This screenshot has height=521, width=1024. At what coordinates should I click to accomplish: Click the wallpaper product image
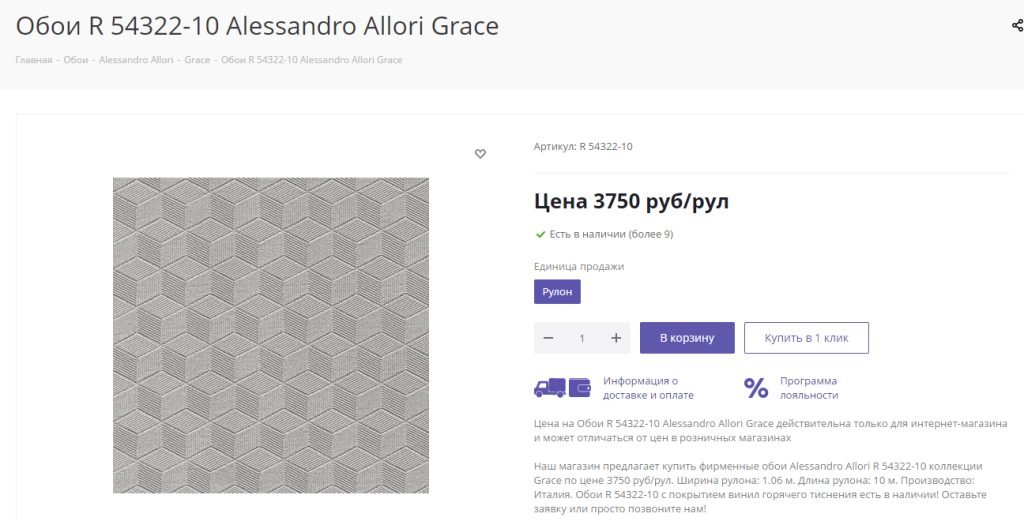click(271, 335)
